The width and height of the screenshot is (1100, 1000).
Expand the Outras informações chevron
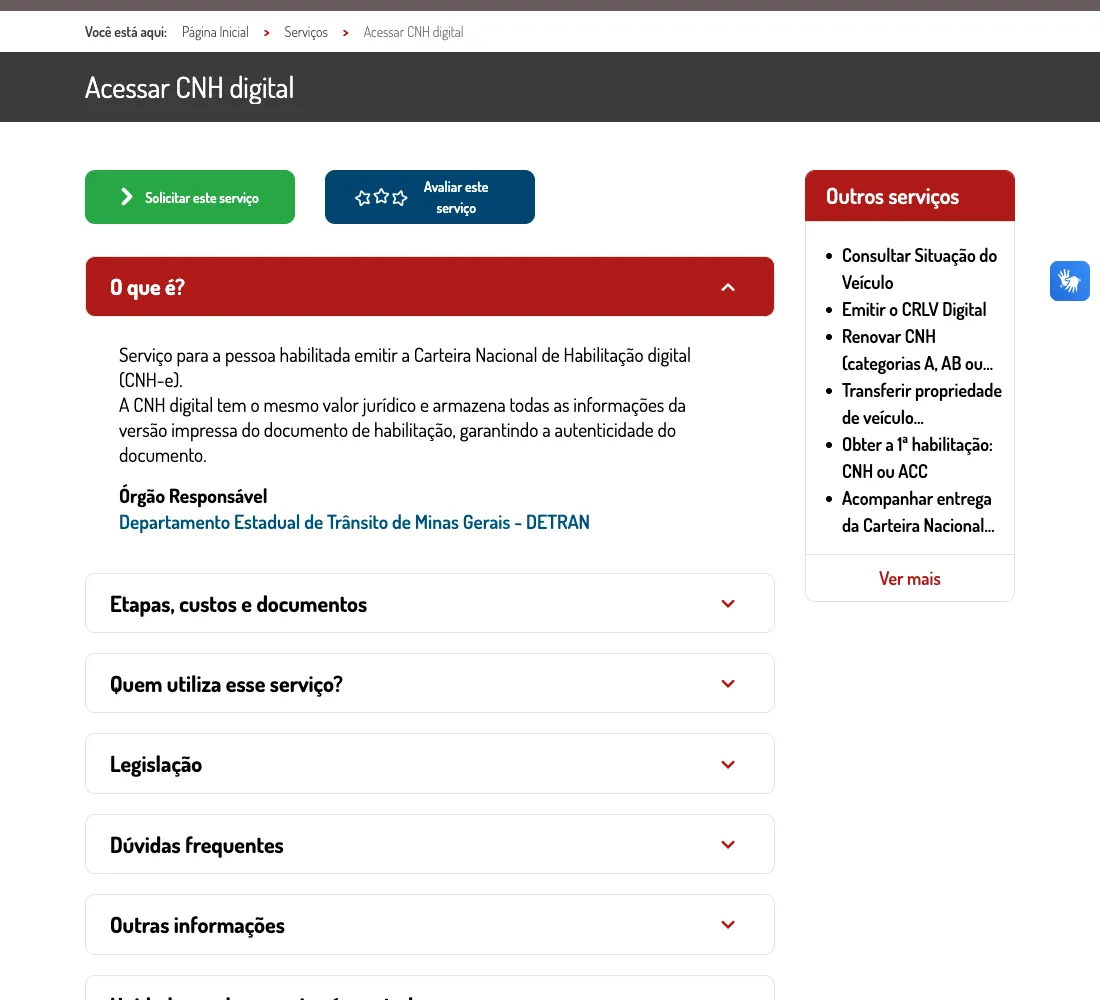tap(728, 925)
